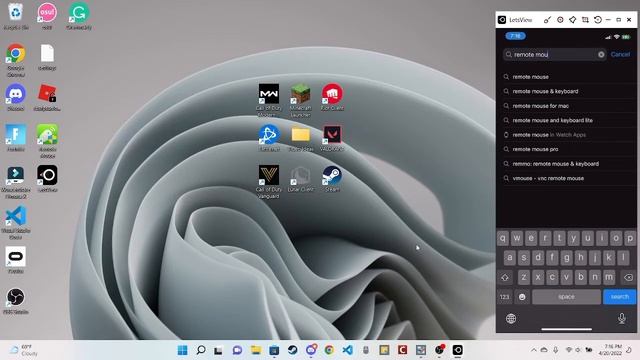Click the LetsView desktop shortcut icon

coord(47,178)
